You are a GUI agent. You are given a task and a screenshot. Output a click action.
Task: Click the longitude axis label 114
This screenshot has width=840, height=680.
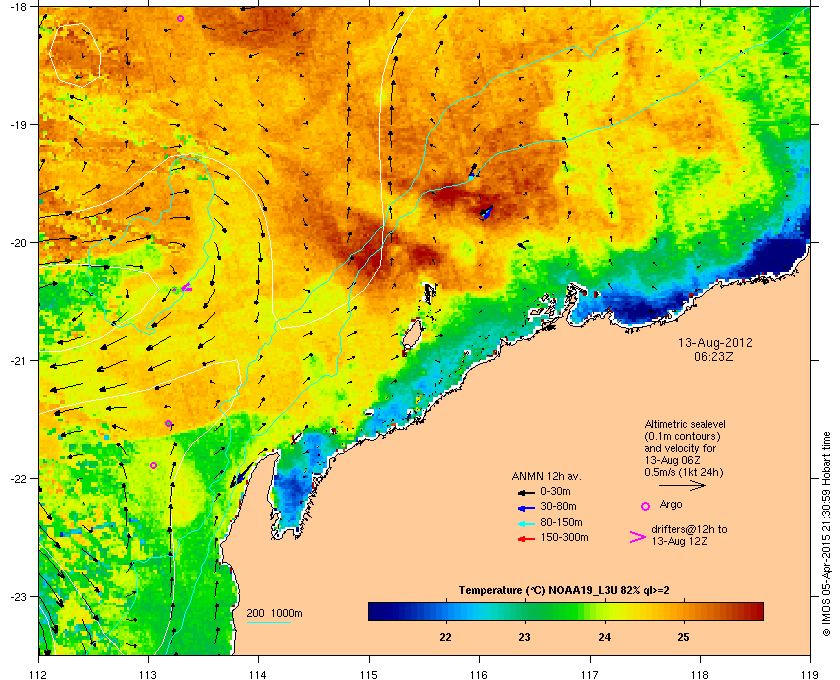point(258,674)
